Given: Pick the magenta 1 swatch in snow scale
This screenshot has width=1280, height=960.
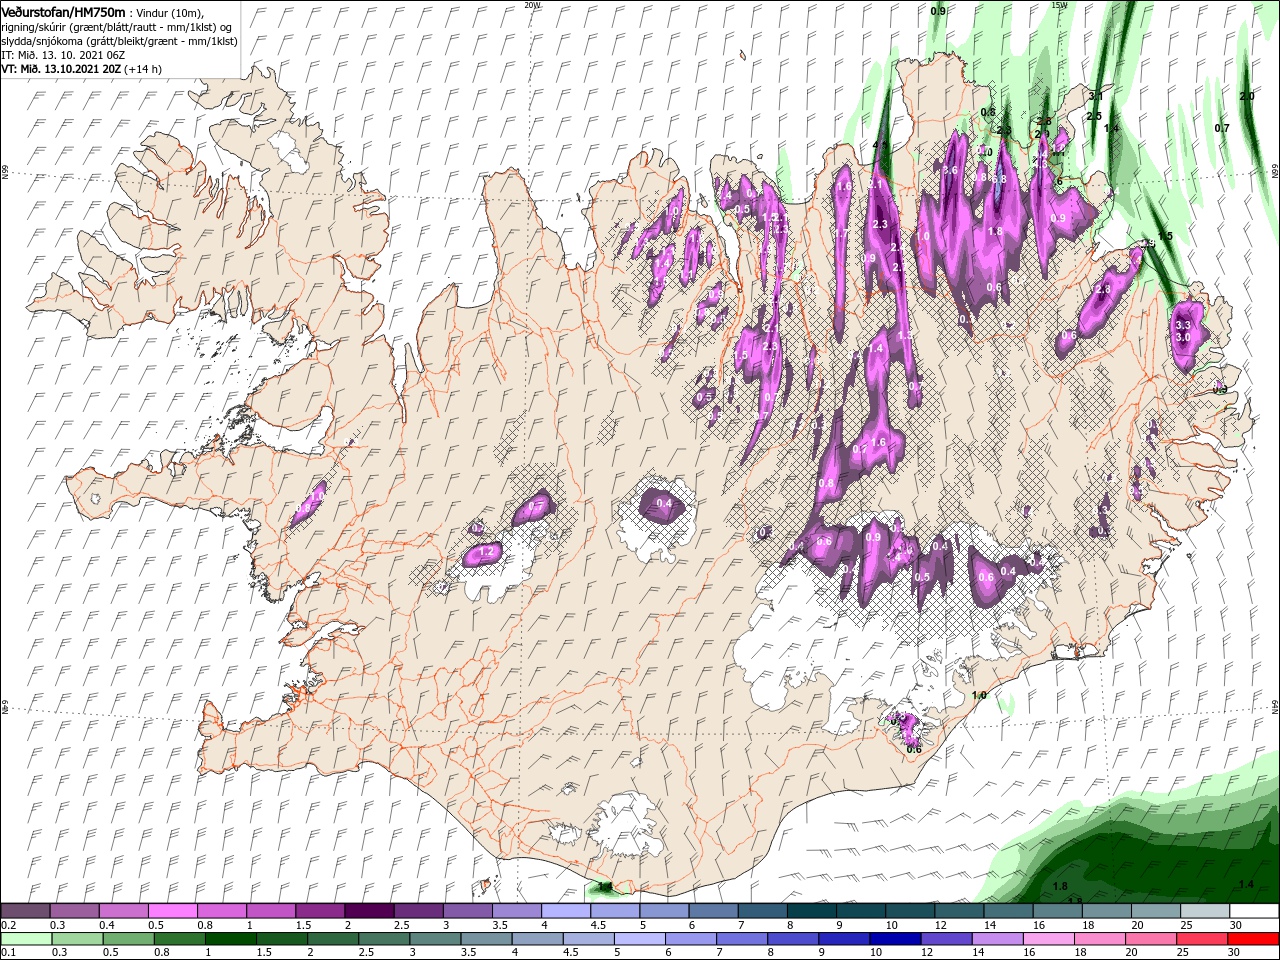Looking at the screenshot, I should [x=271, y=911].
